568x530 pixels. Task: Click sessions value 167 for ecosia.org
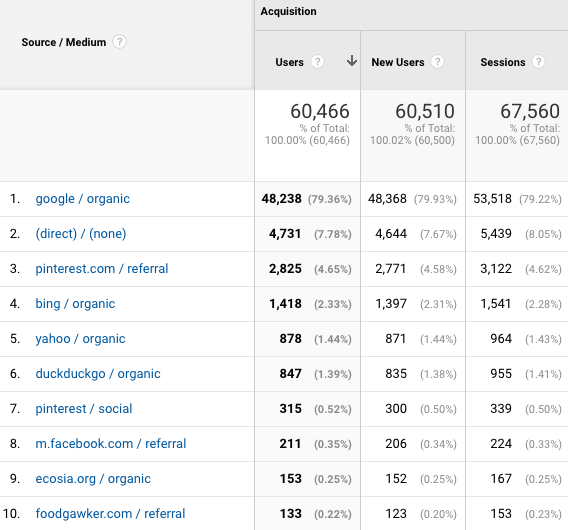pos(501,479)
